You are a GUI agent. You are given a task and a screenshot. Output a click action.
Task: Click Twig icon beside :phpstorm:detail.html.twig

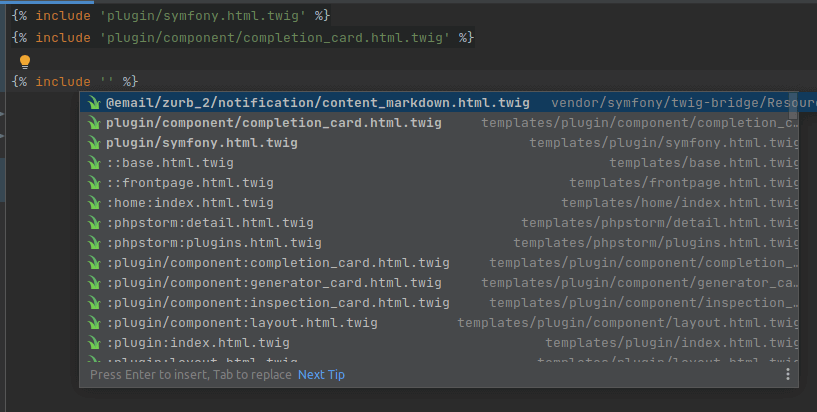[94, 223]
